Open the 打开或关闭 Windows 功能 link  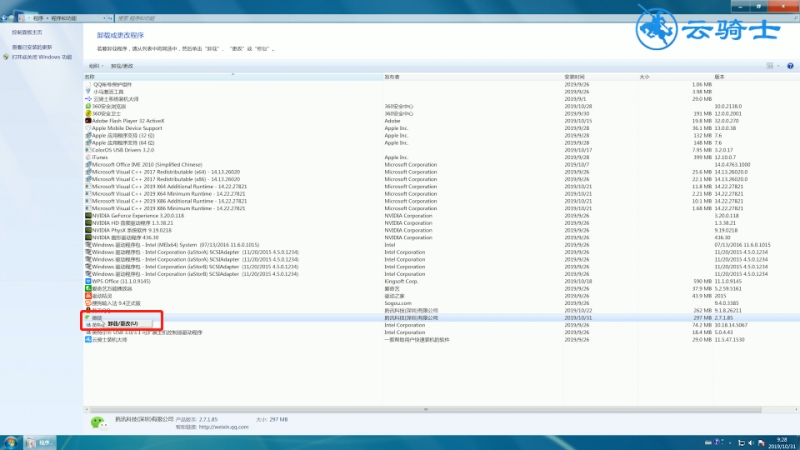[x=42, y=57]
